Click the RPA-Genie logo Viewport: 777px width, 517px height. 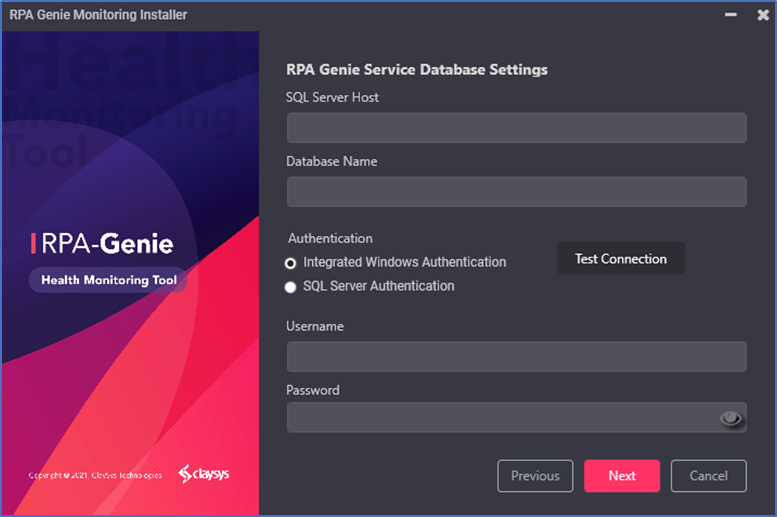point(102,243)
